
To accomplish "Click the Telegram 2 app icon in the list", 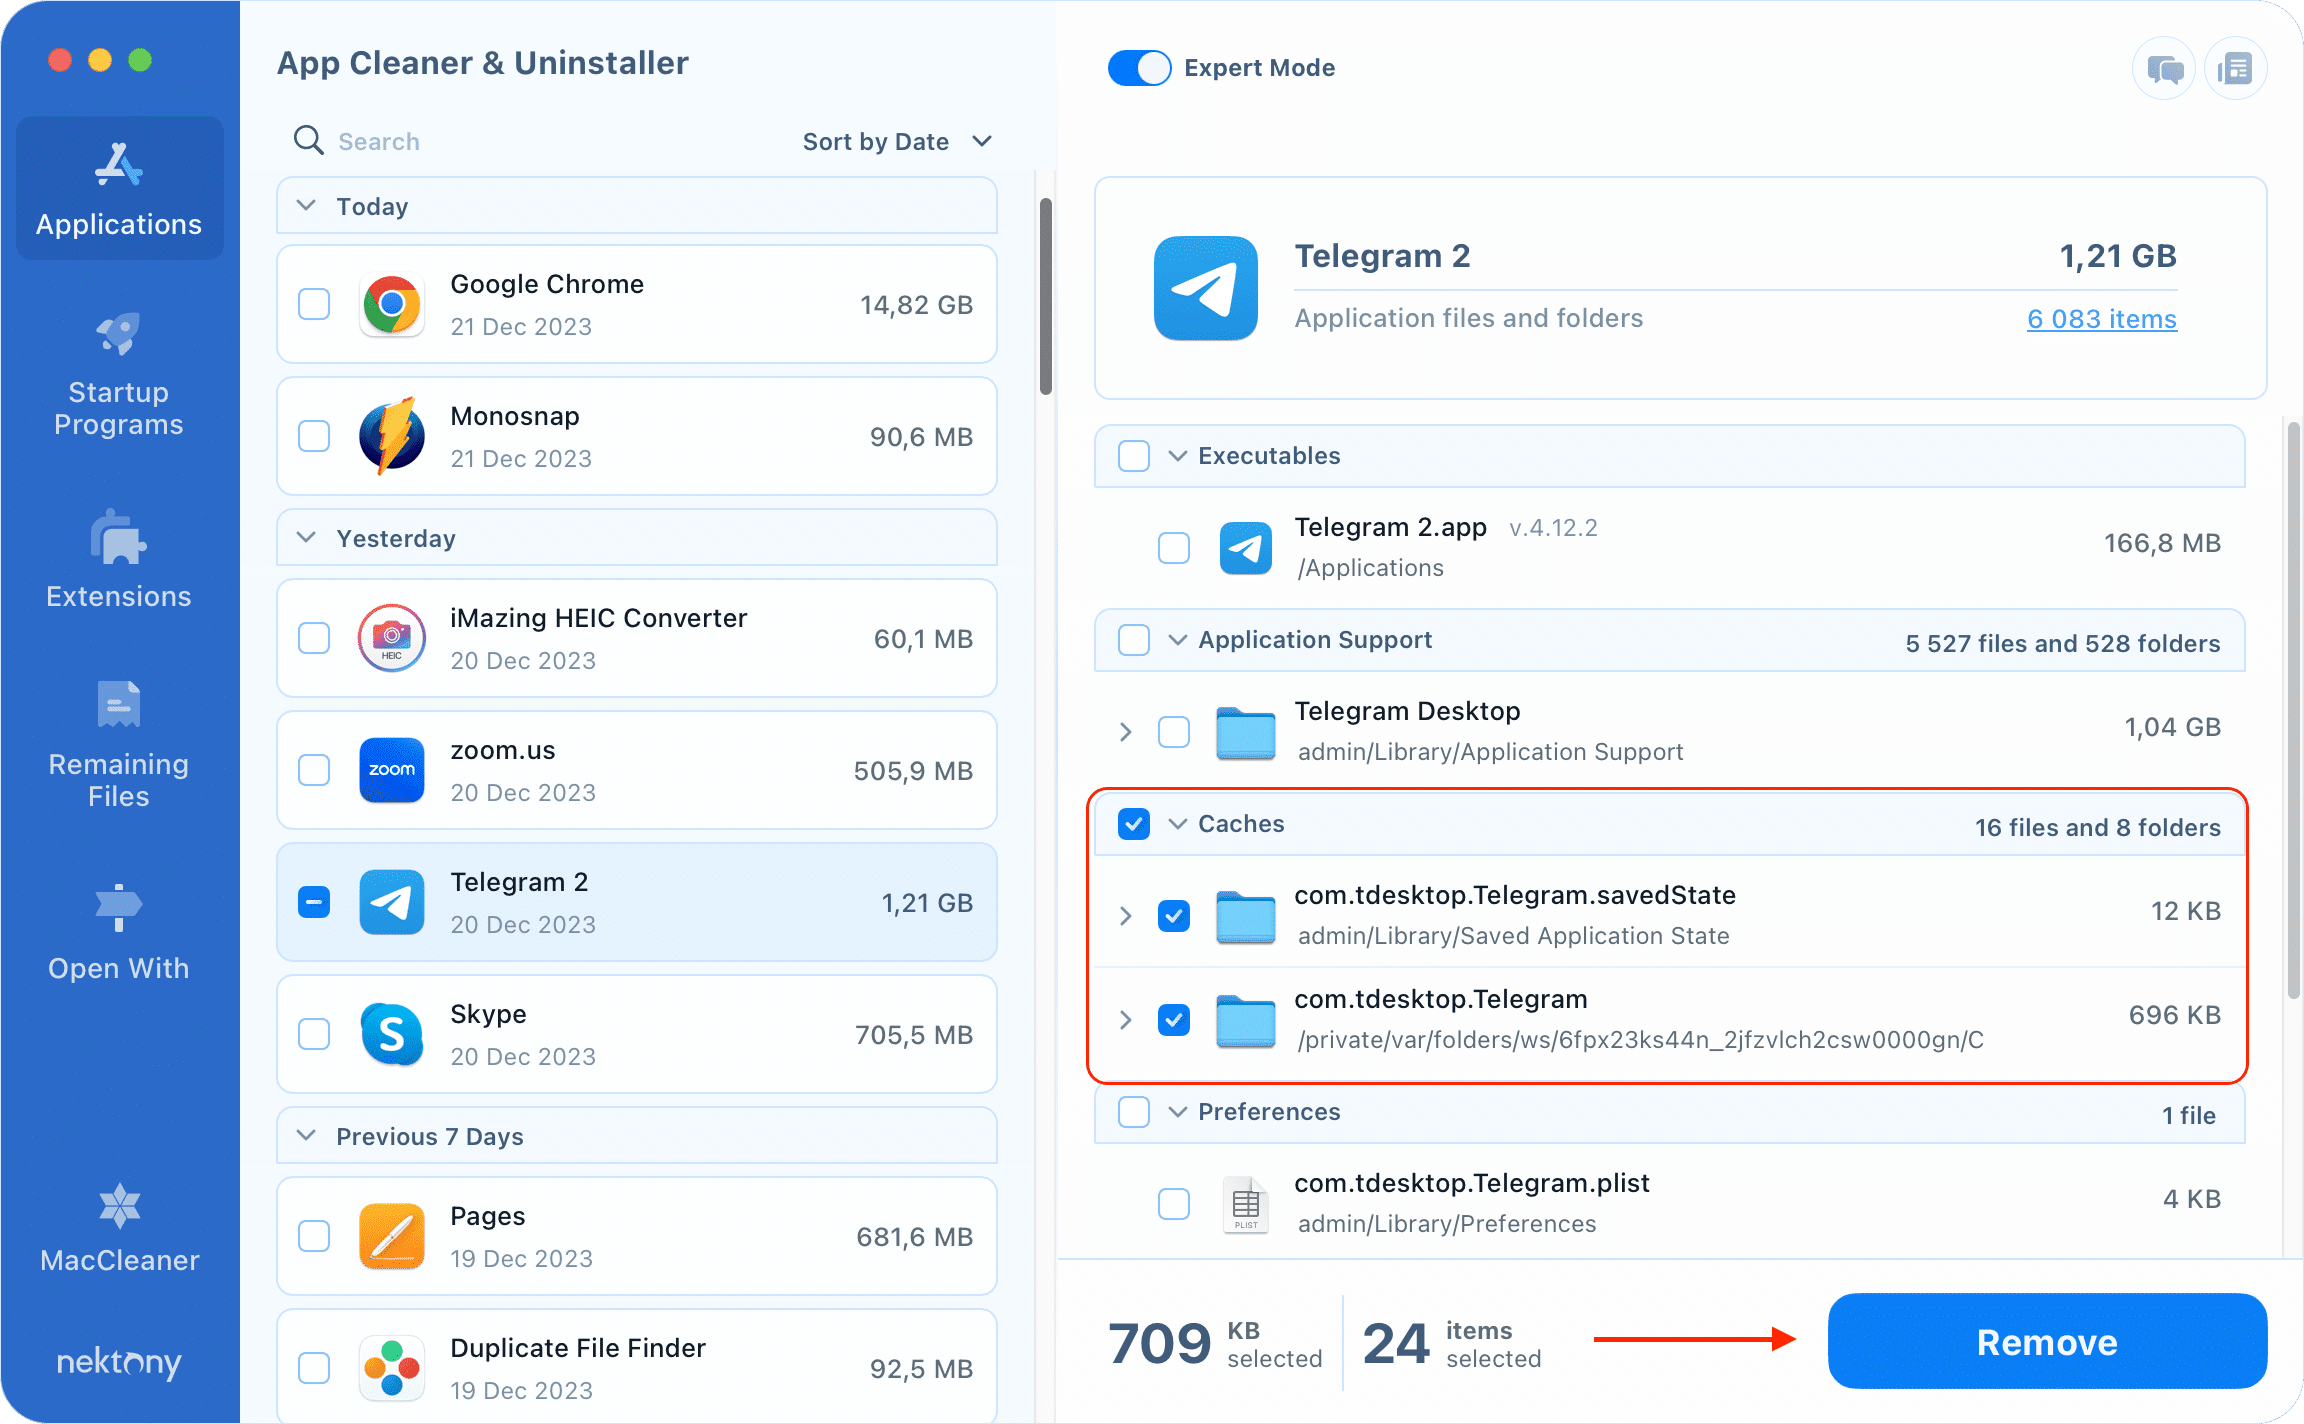I will [391, 901].
